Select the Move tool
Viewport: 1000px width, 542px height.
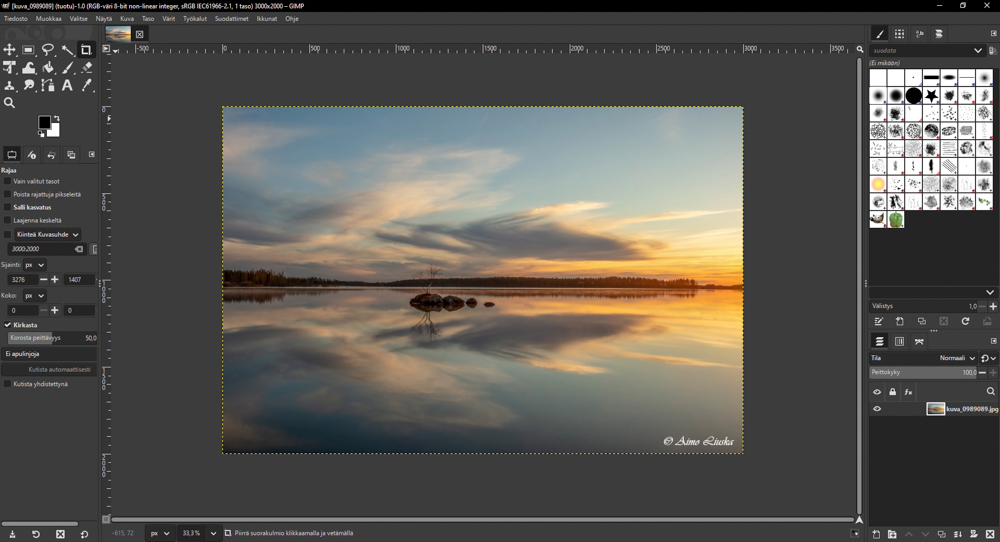click(10, 50)
